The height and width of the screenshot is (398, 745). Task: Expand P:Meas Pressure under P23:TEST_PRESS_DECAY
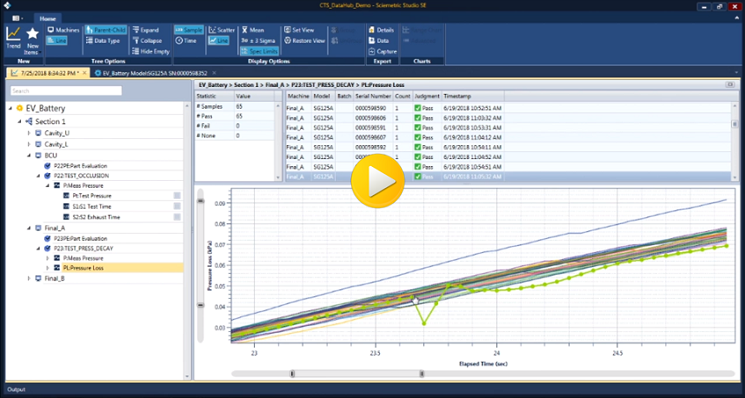tap(47, 258)
